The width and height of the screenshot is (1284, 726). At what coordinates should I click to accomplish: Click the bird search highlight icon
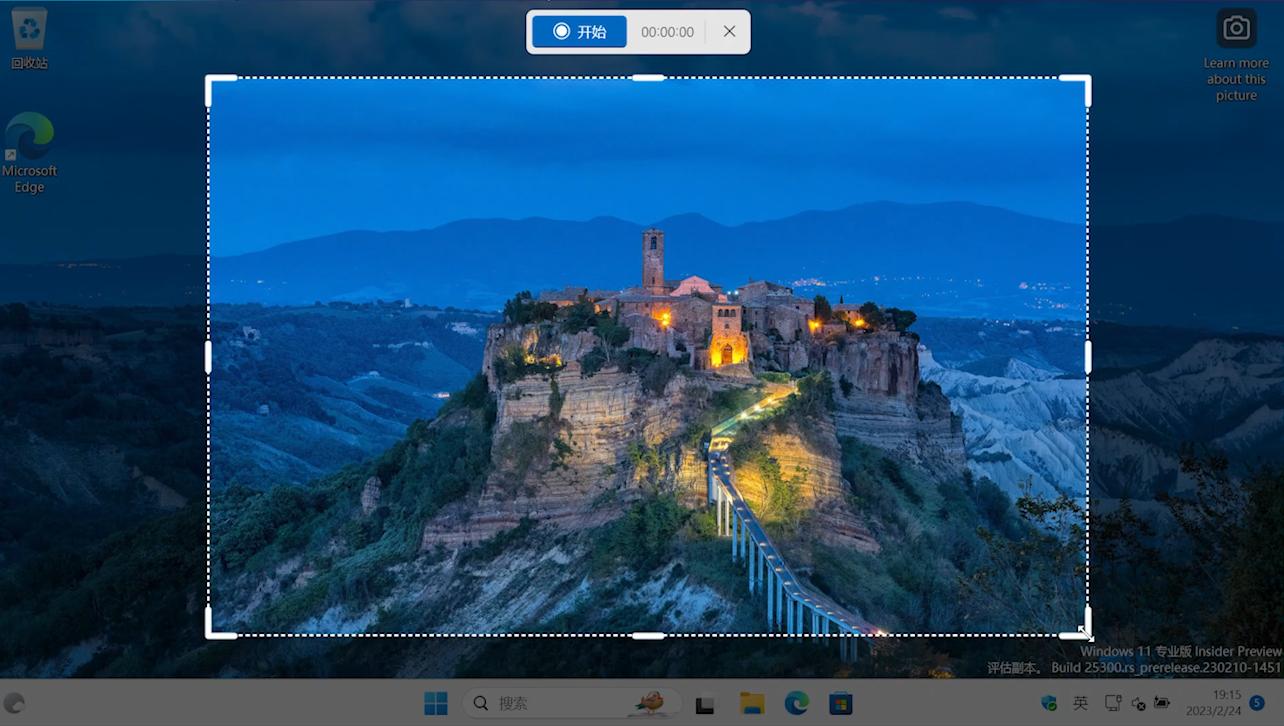coord(650,703)
